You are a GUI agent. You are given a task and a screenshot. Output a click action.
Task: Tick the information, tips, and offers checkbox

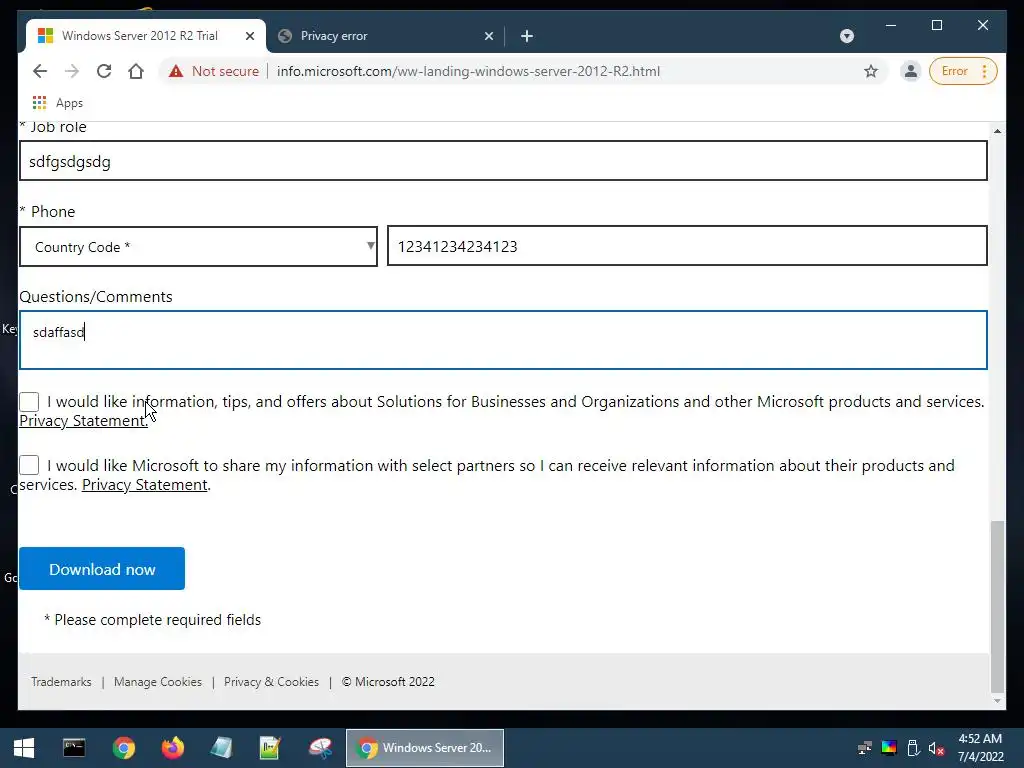coord(29,402)
